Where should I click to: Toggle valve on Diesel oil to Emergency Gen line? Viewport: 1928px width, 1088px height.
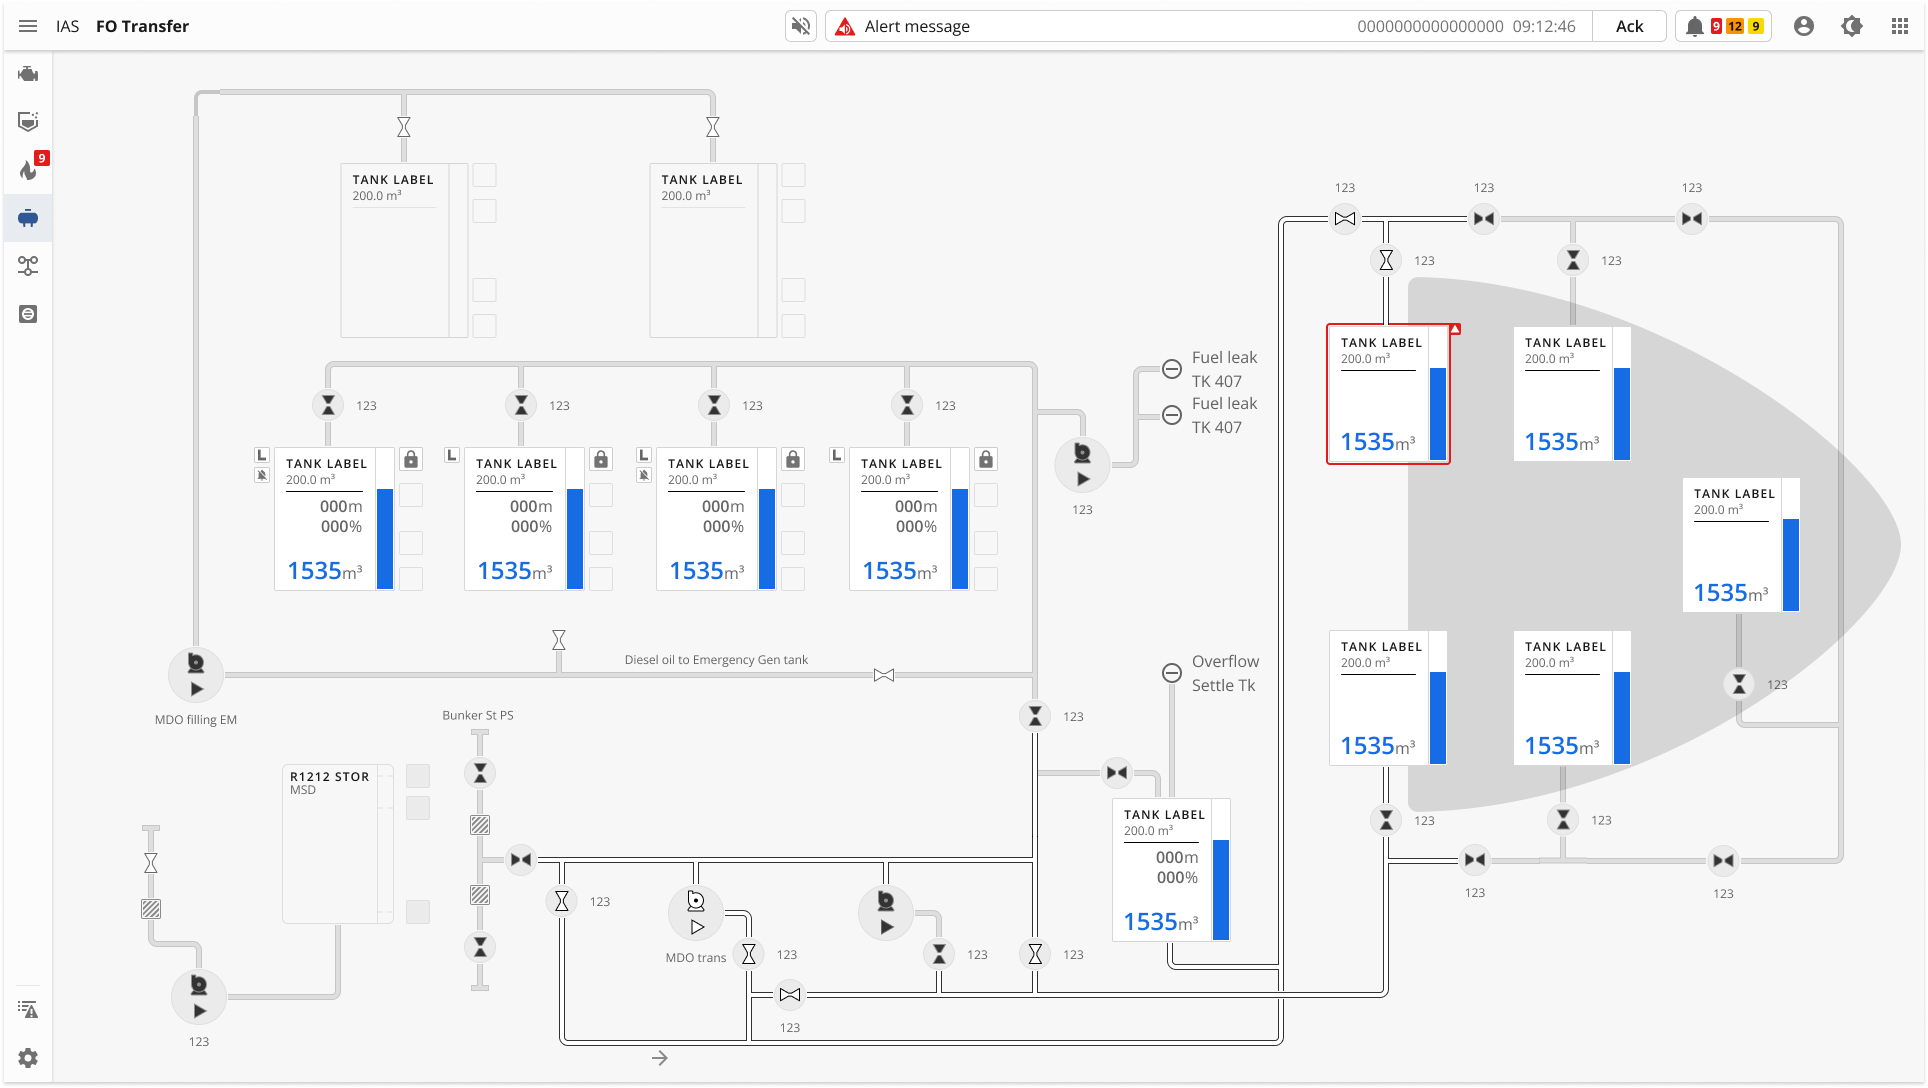coord(884,675)
